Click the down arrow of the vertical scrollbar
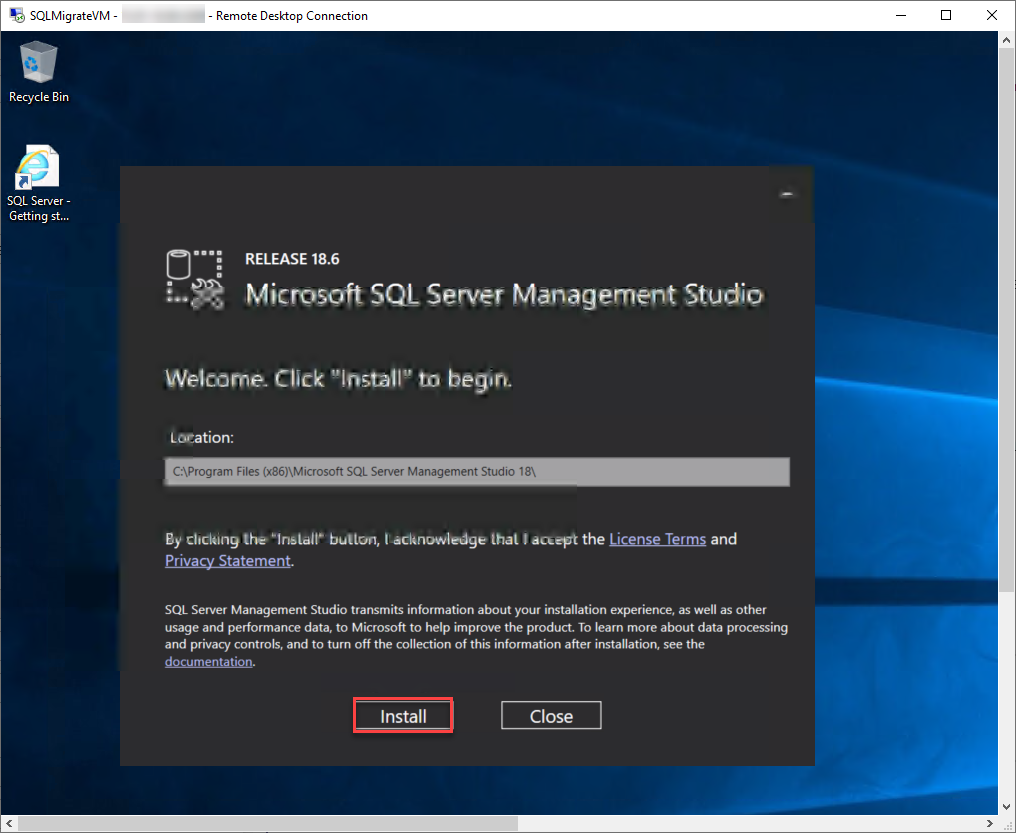Viewport: 1016px width, 833px height. point(1006,806)
